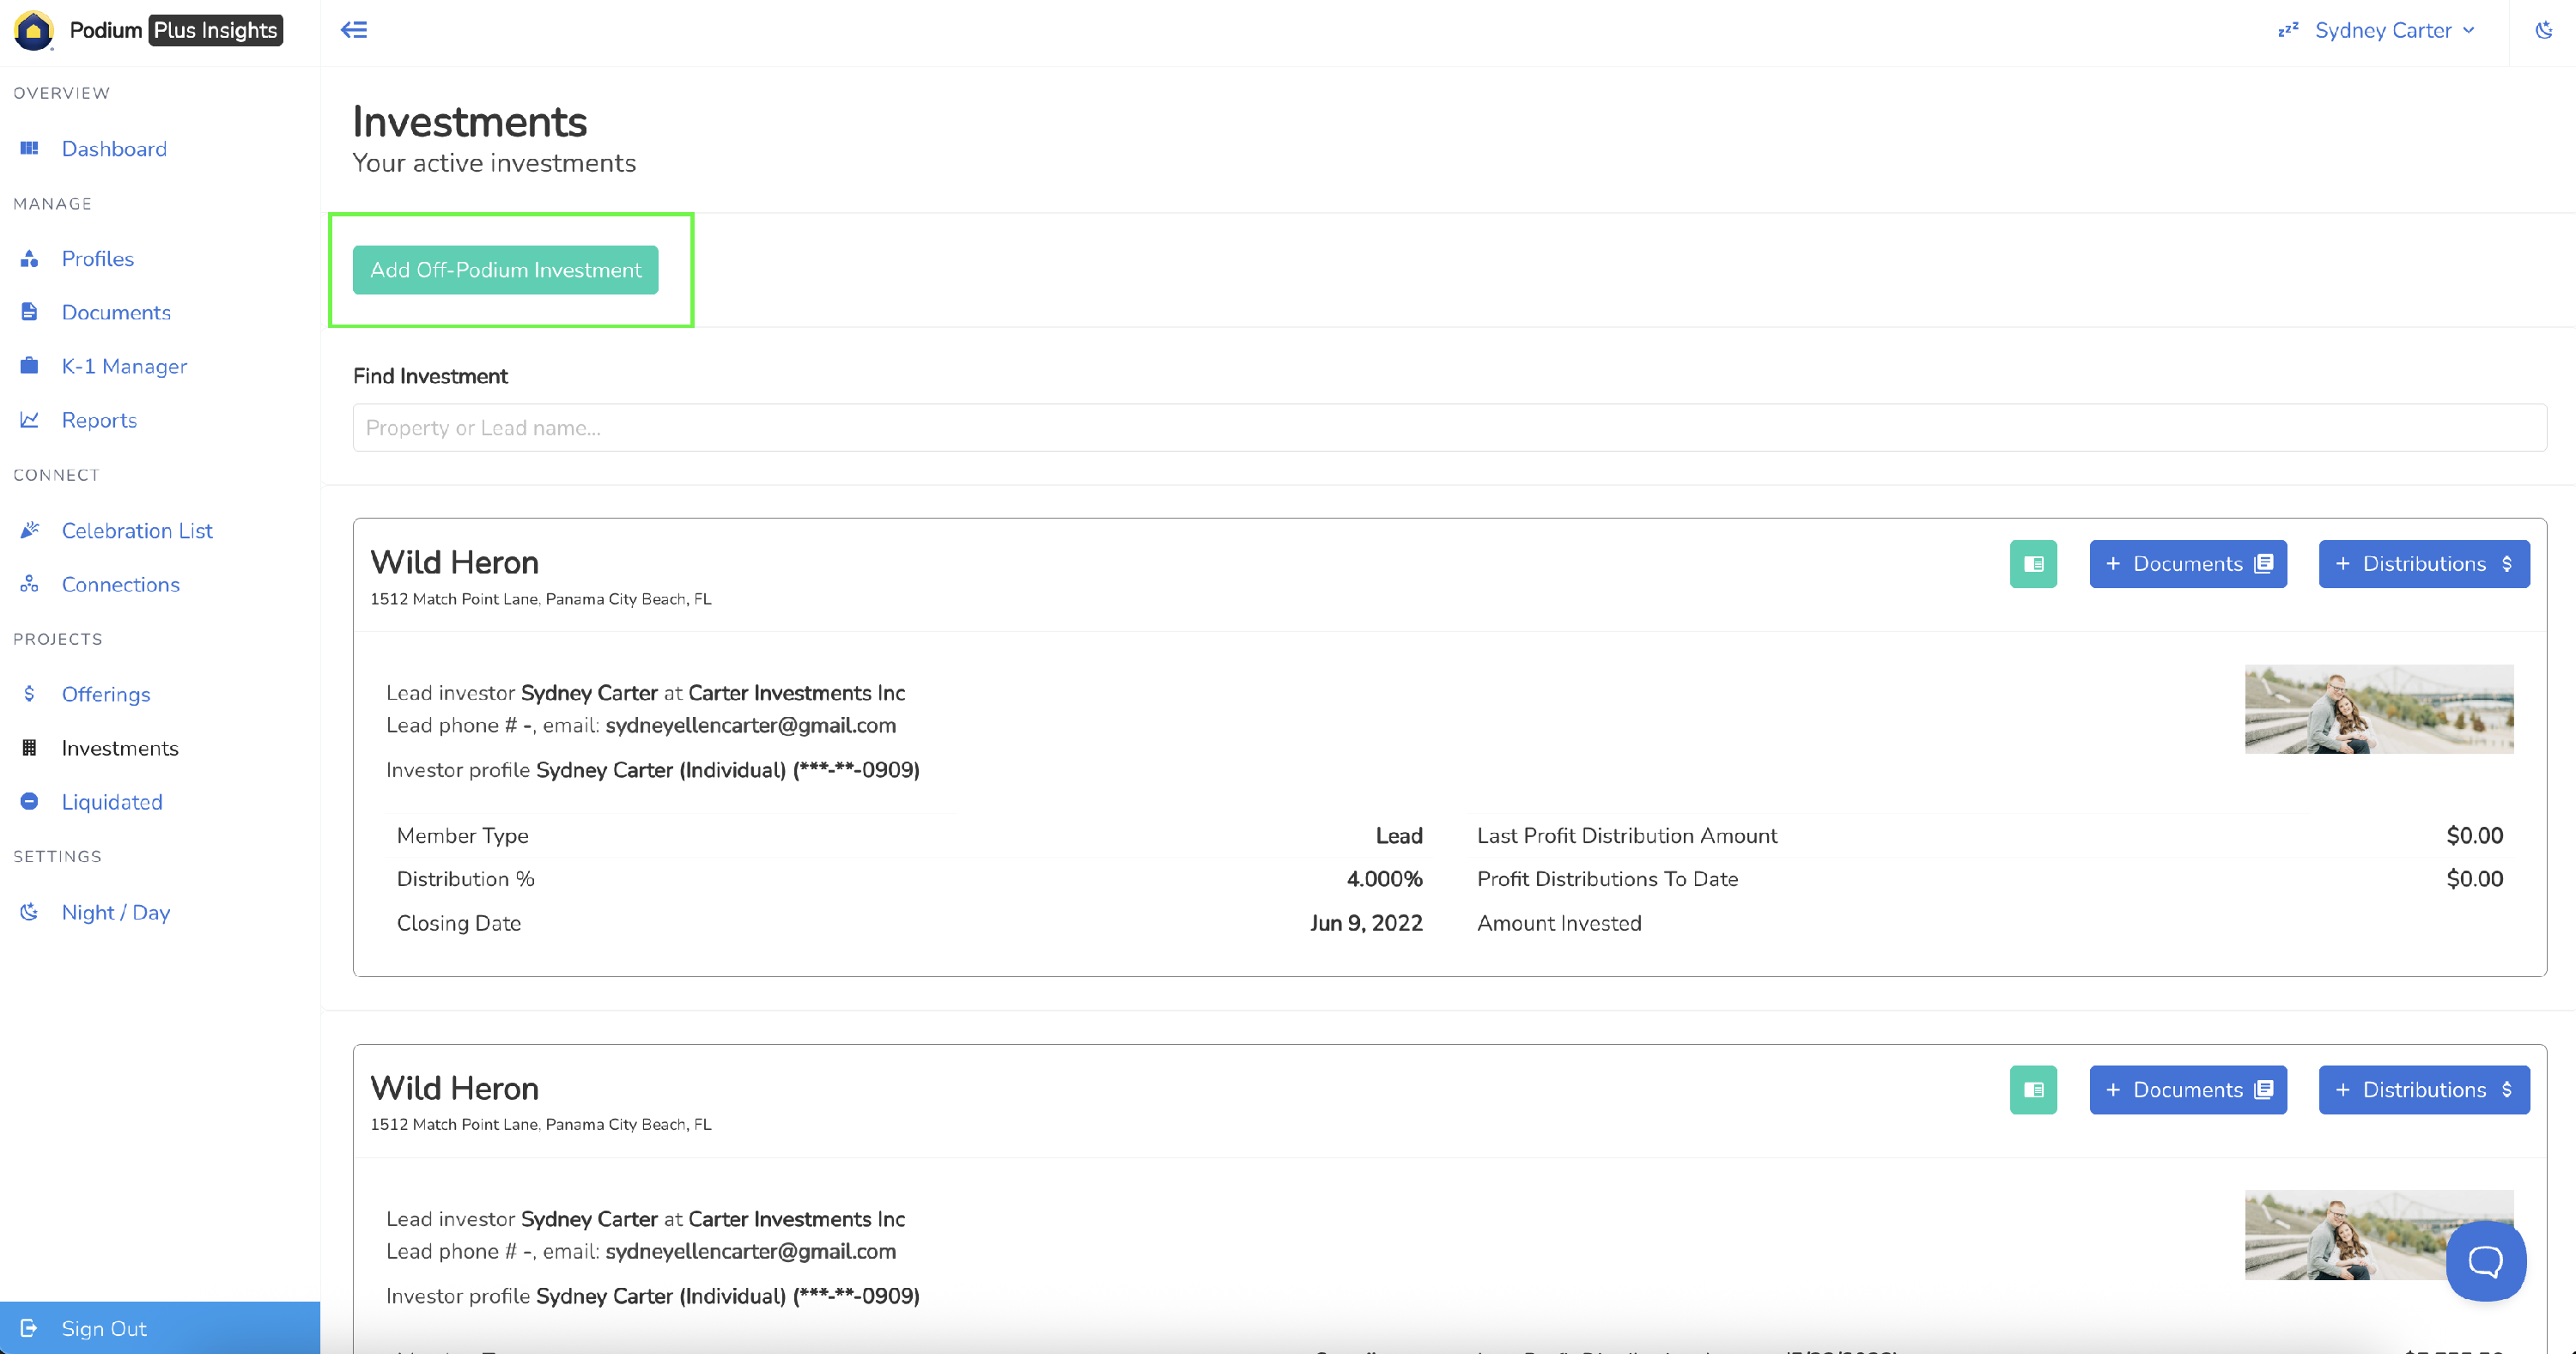This screenshot has width=2576, height=1354.
Task: Open Sydney Carter user dropdown
Action: pyautogui.click(x=2393, y=30)
